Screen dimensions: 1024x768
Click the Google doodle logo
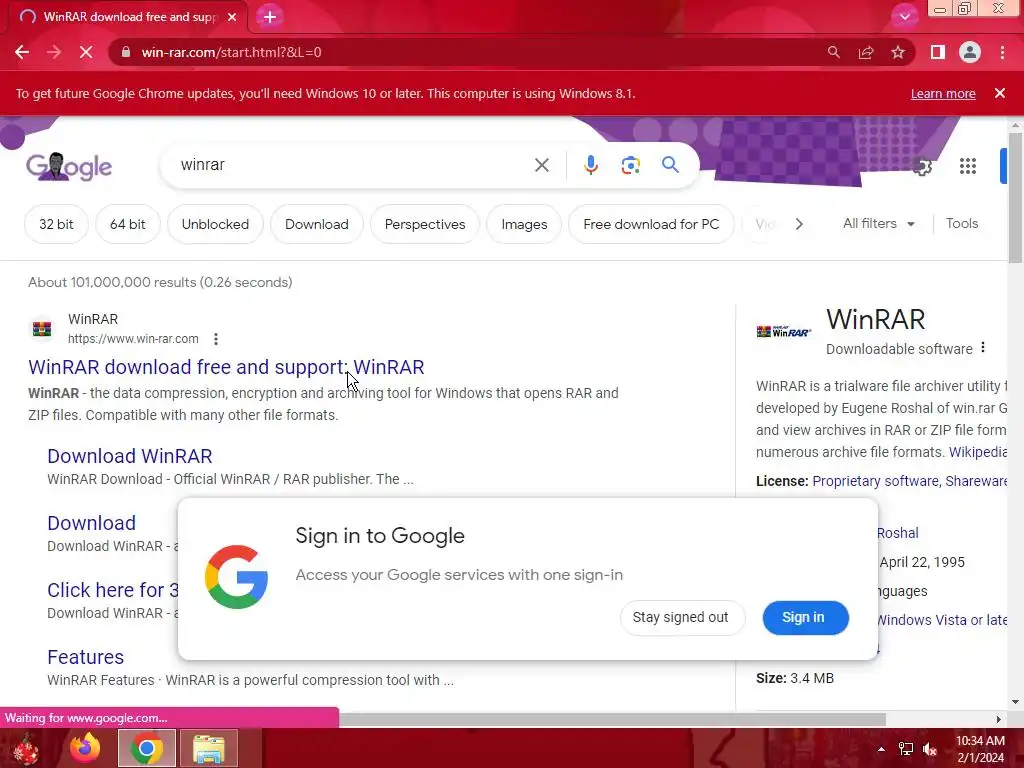(69, 167)
